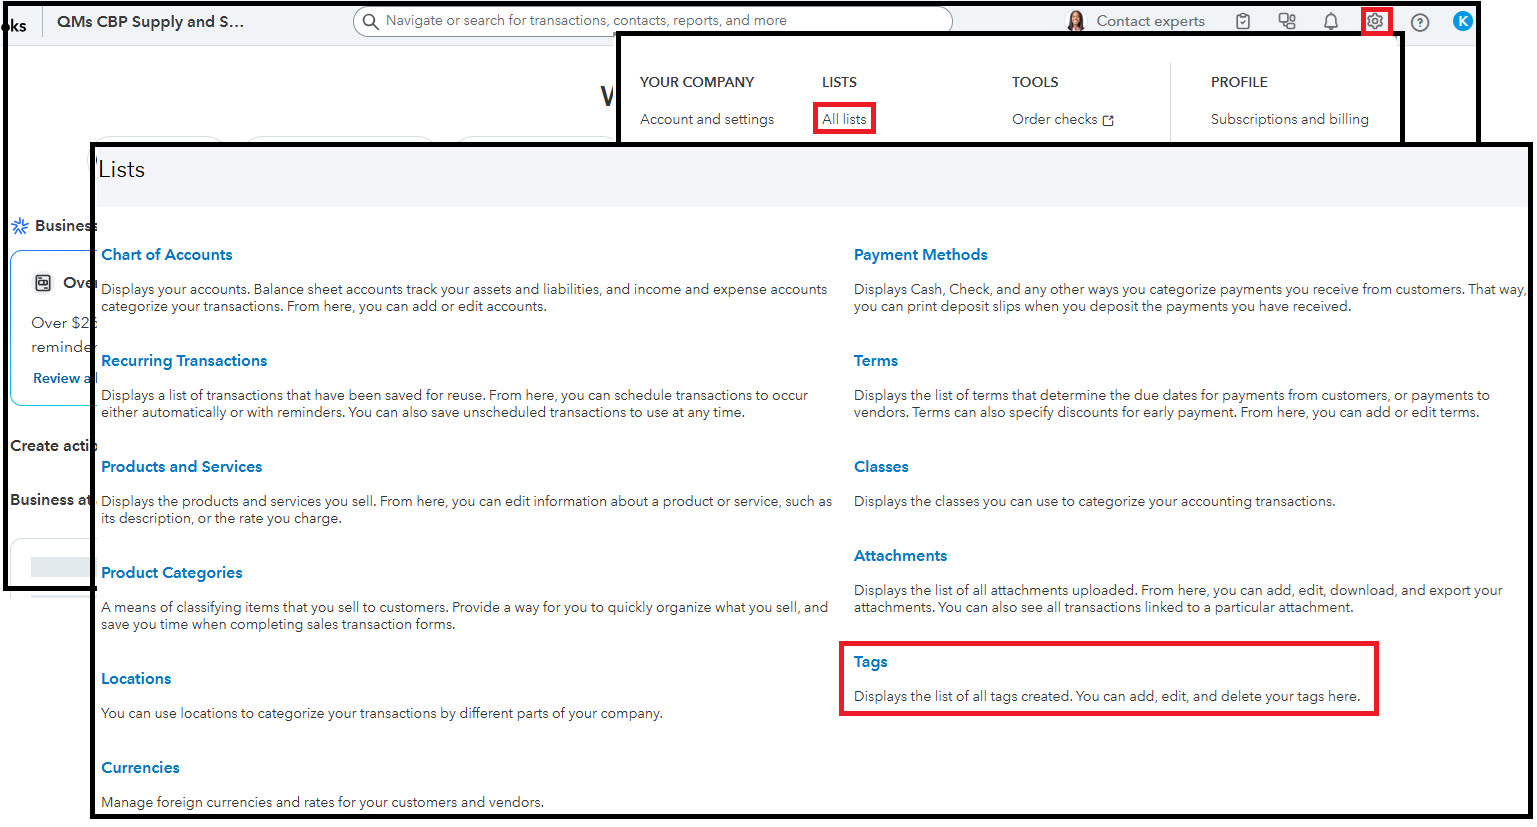Open the Locations list
This screenshot has width=1537, height=827.
tap(136, 679)
